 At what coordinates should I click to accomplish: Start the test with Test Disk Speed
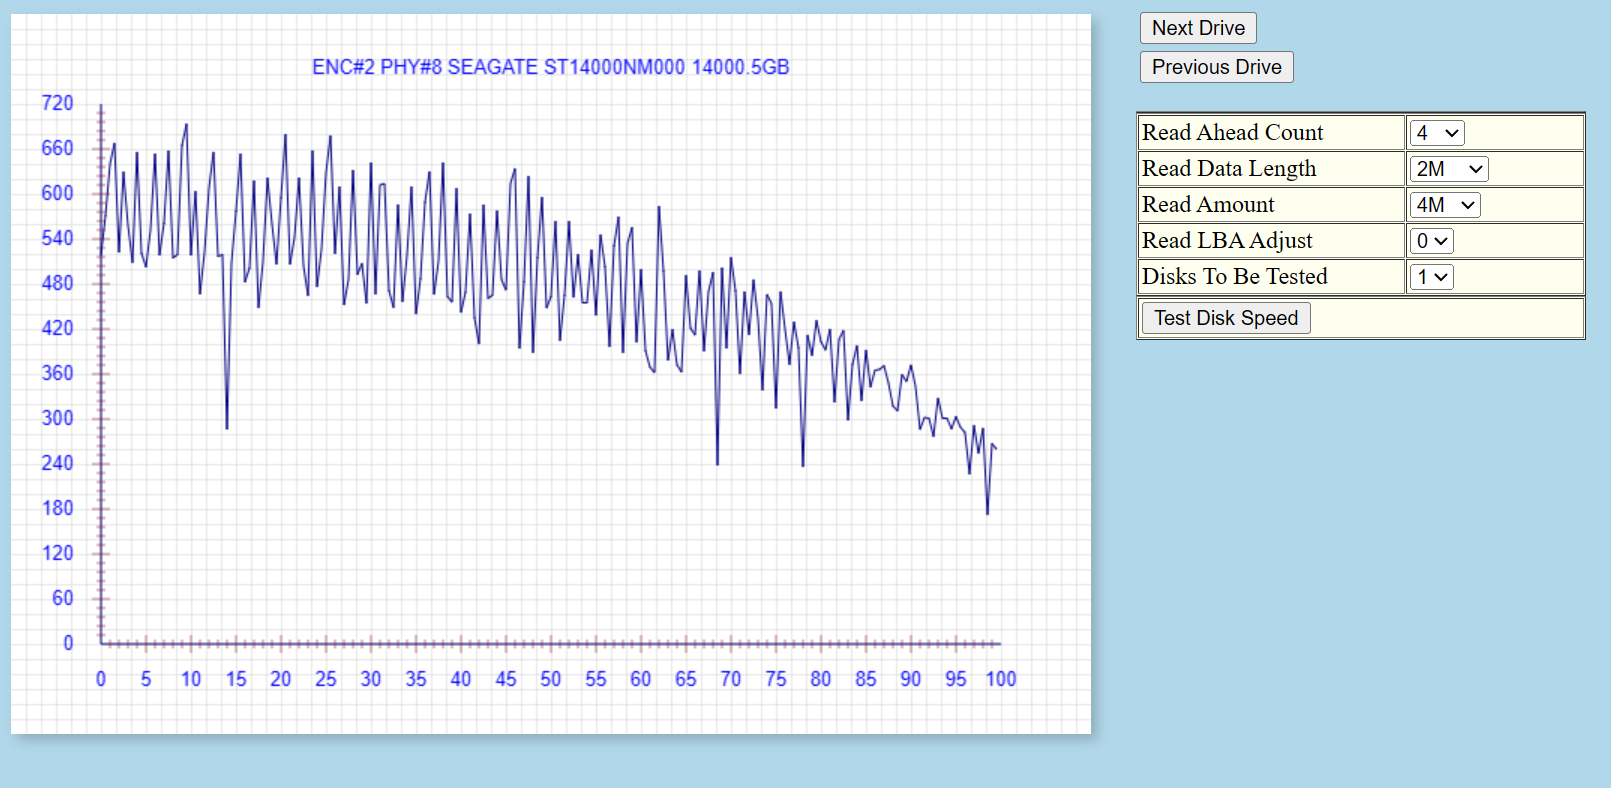coord(1225,318)
